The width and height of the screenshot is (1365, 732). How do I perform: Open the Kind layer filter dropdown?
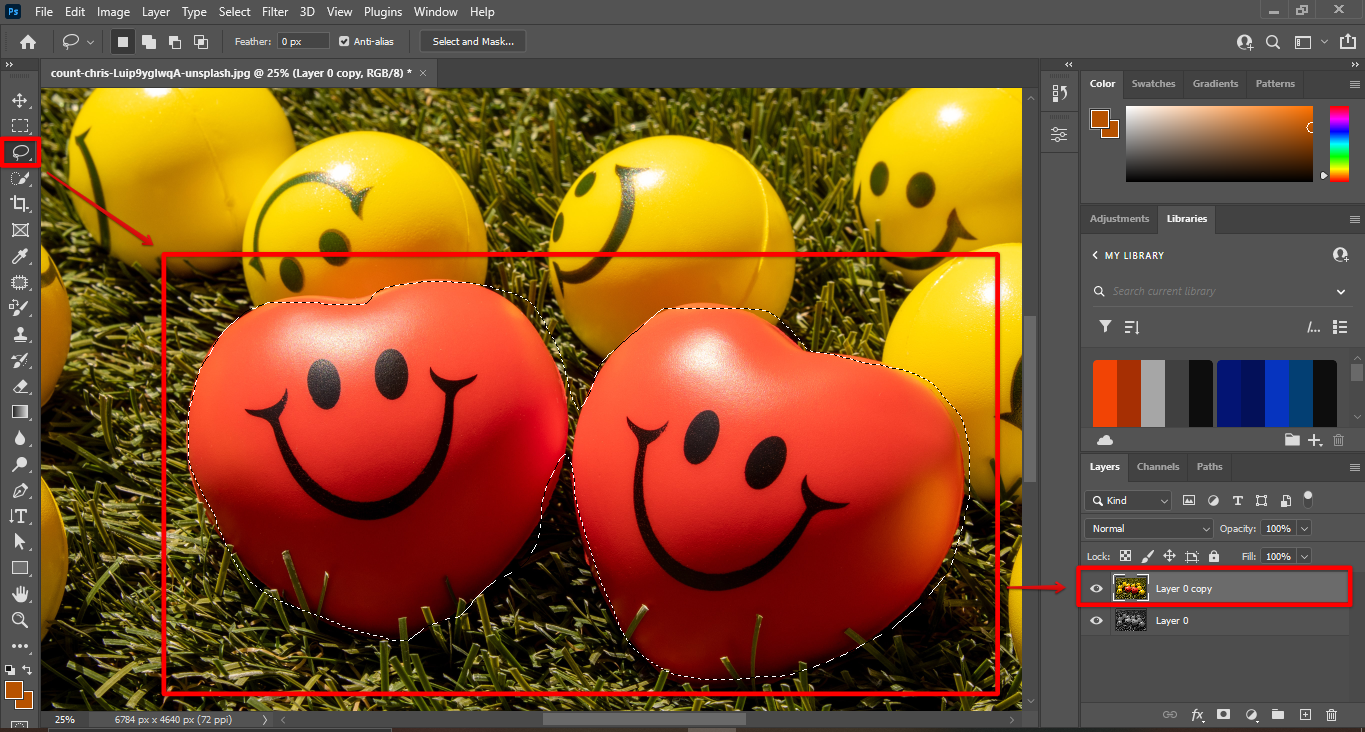[1128, 500]
